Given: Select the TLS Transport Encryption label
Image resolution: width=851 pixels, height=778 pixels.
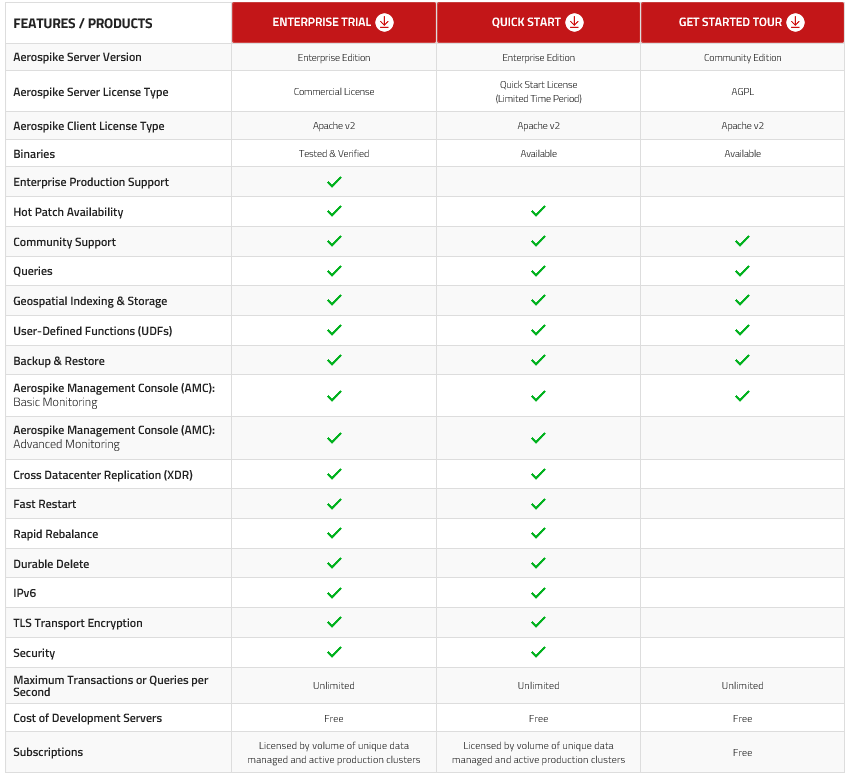Looking at the screenshot, I should point(78,623).
